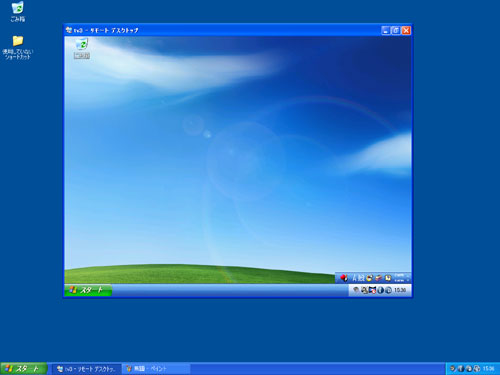Open the outer スタート menu on host taskbar
The image size is (500, 375).
click(24, 369)
